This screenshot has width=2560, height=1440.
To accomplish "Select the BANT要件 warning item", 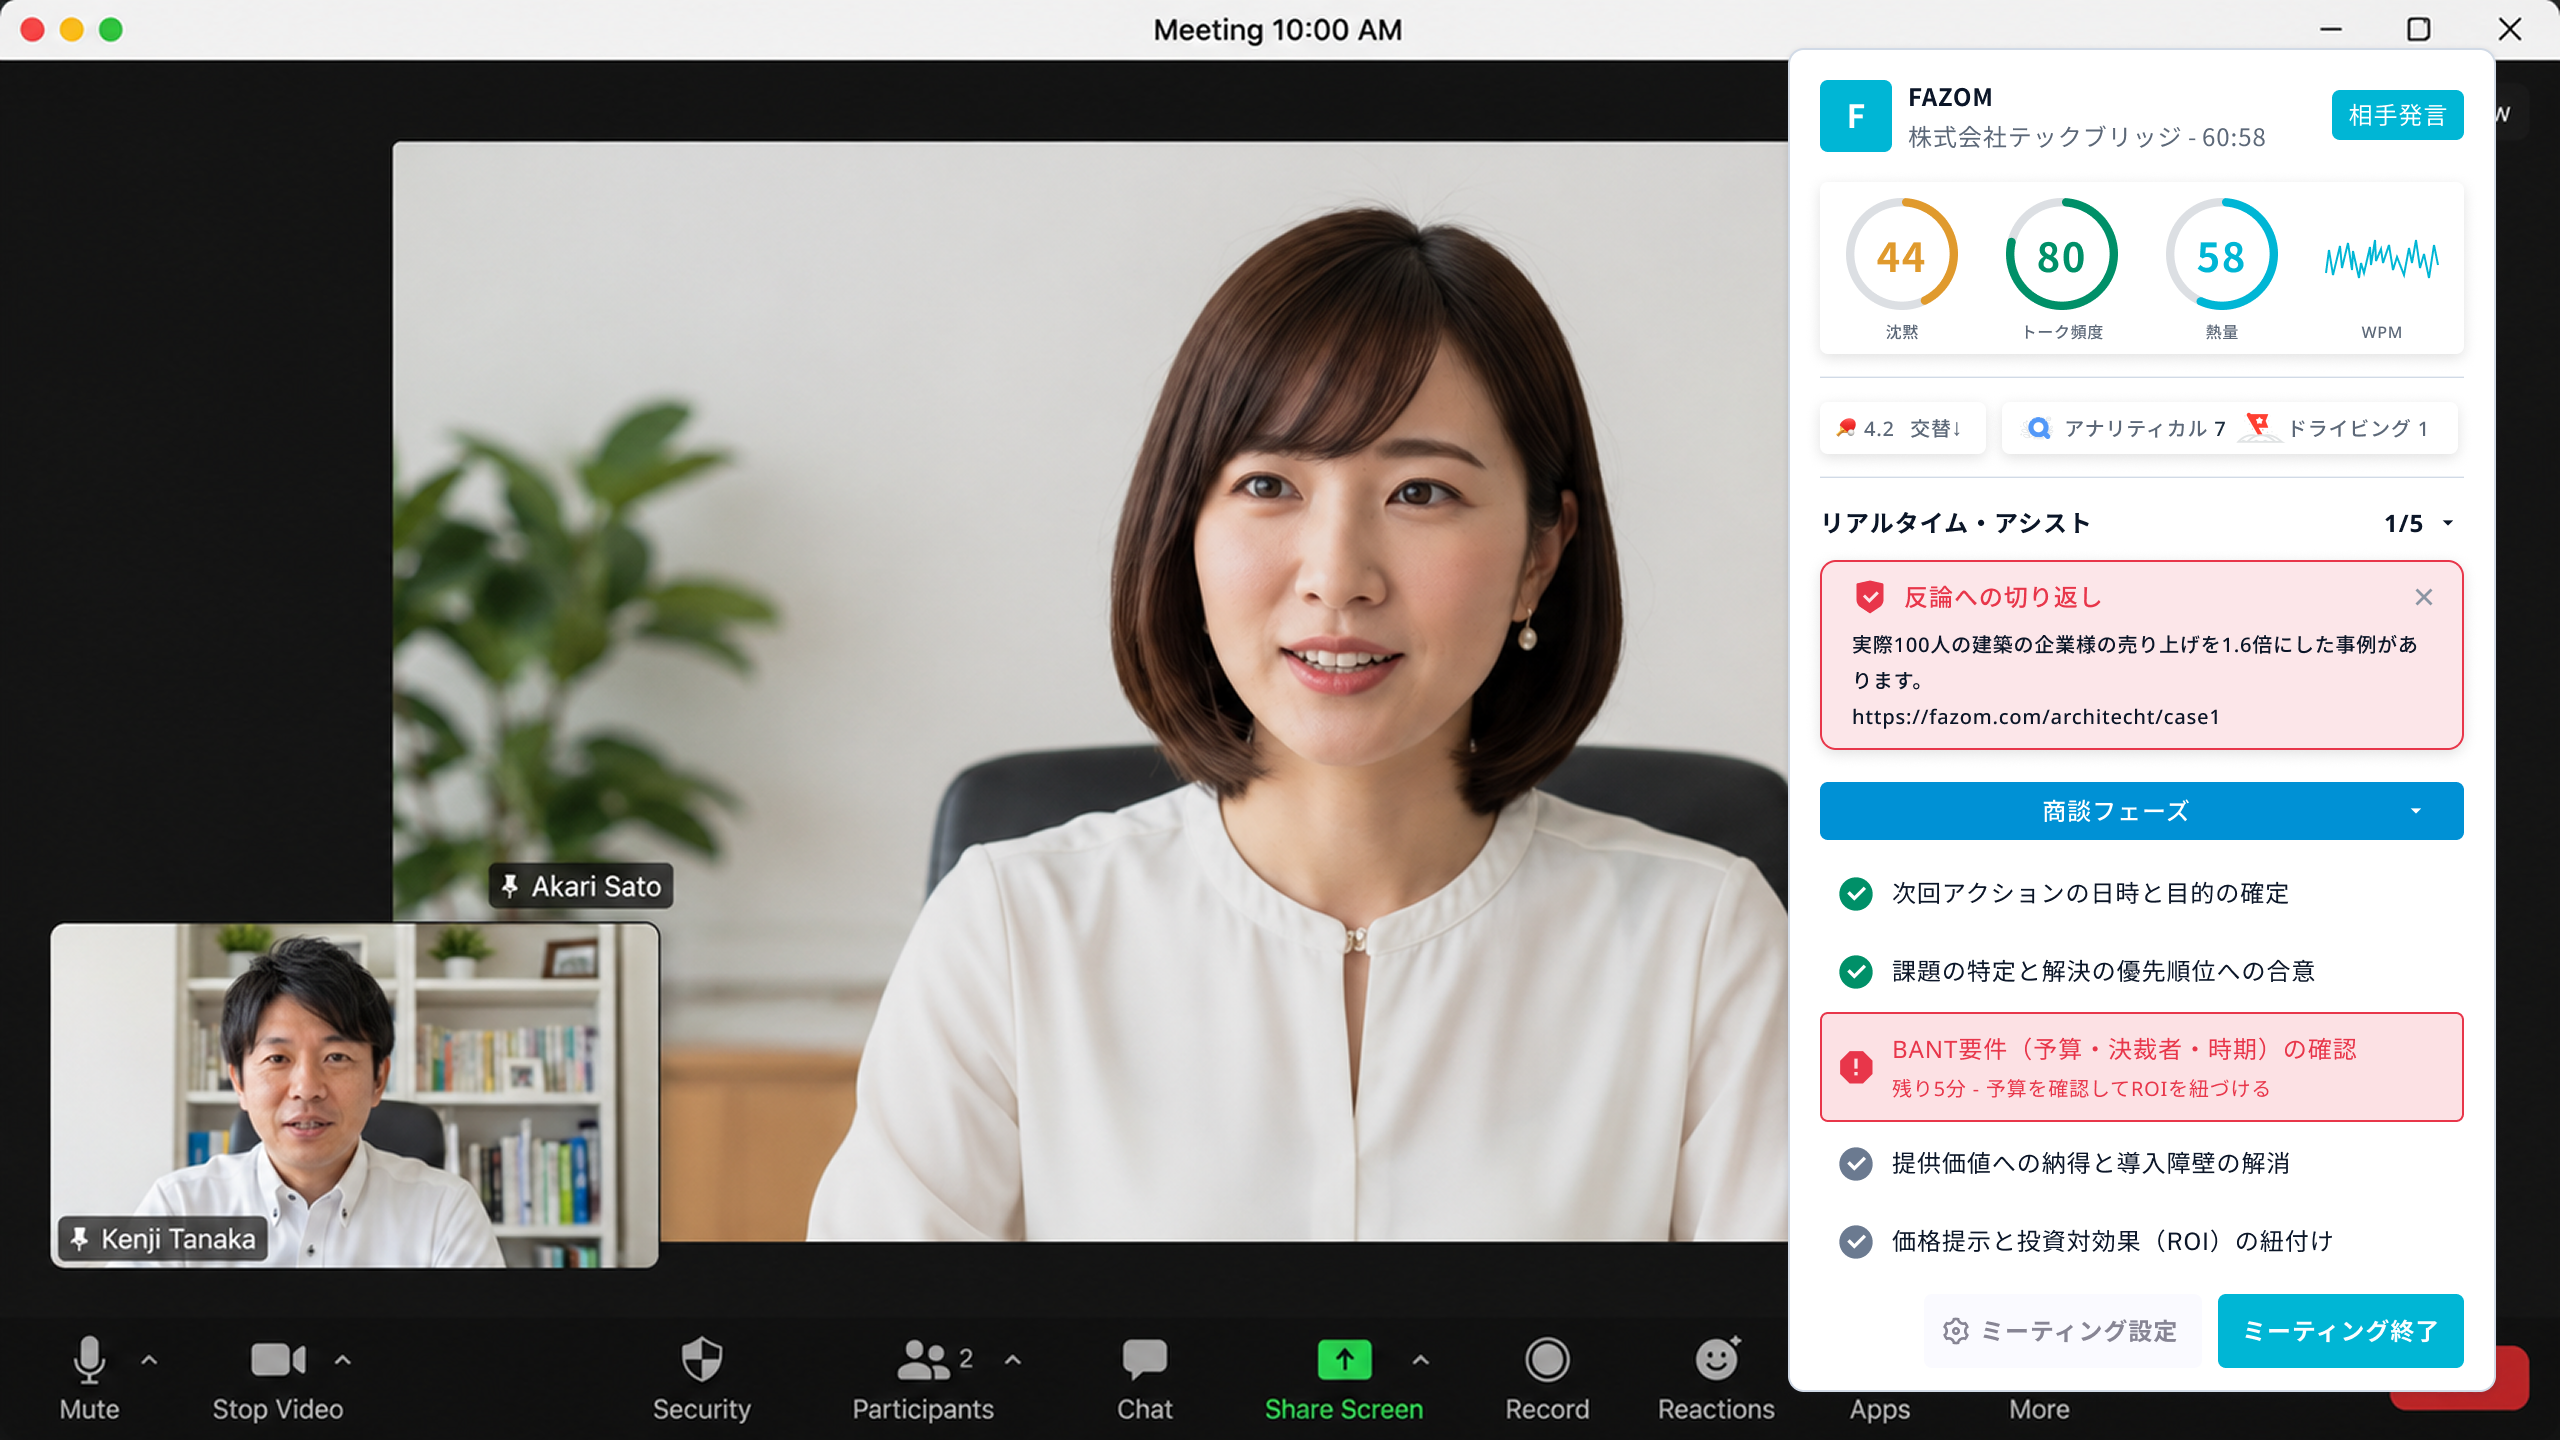I will click(2141, 1067).
